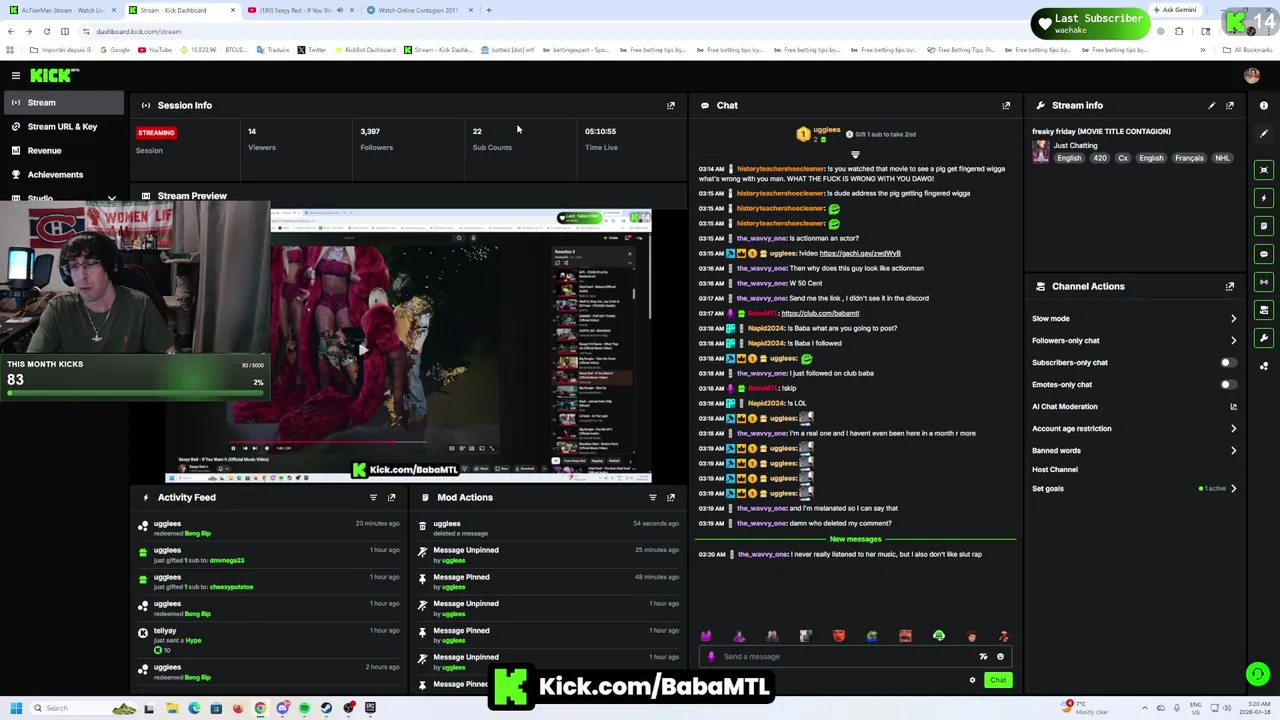Open Windows Start menu

point(15,708)
